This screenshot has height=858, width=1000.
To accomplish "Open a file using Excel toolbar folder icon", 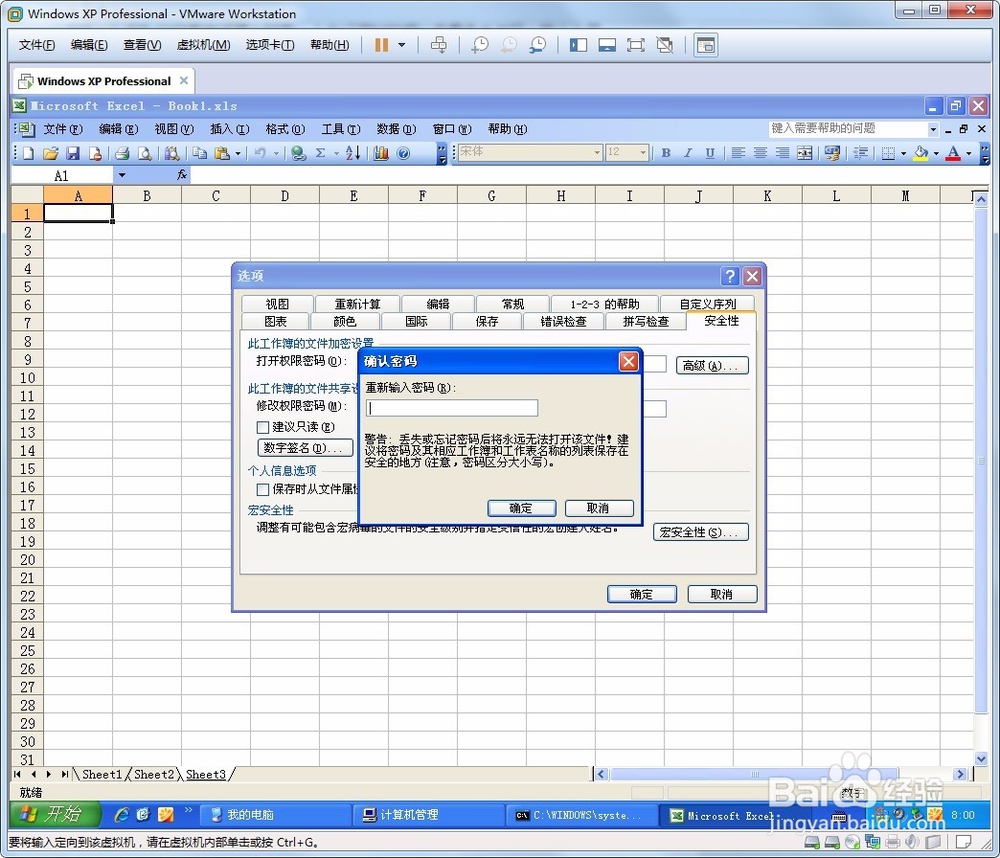I will [51, 153].
